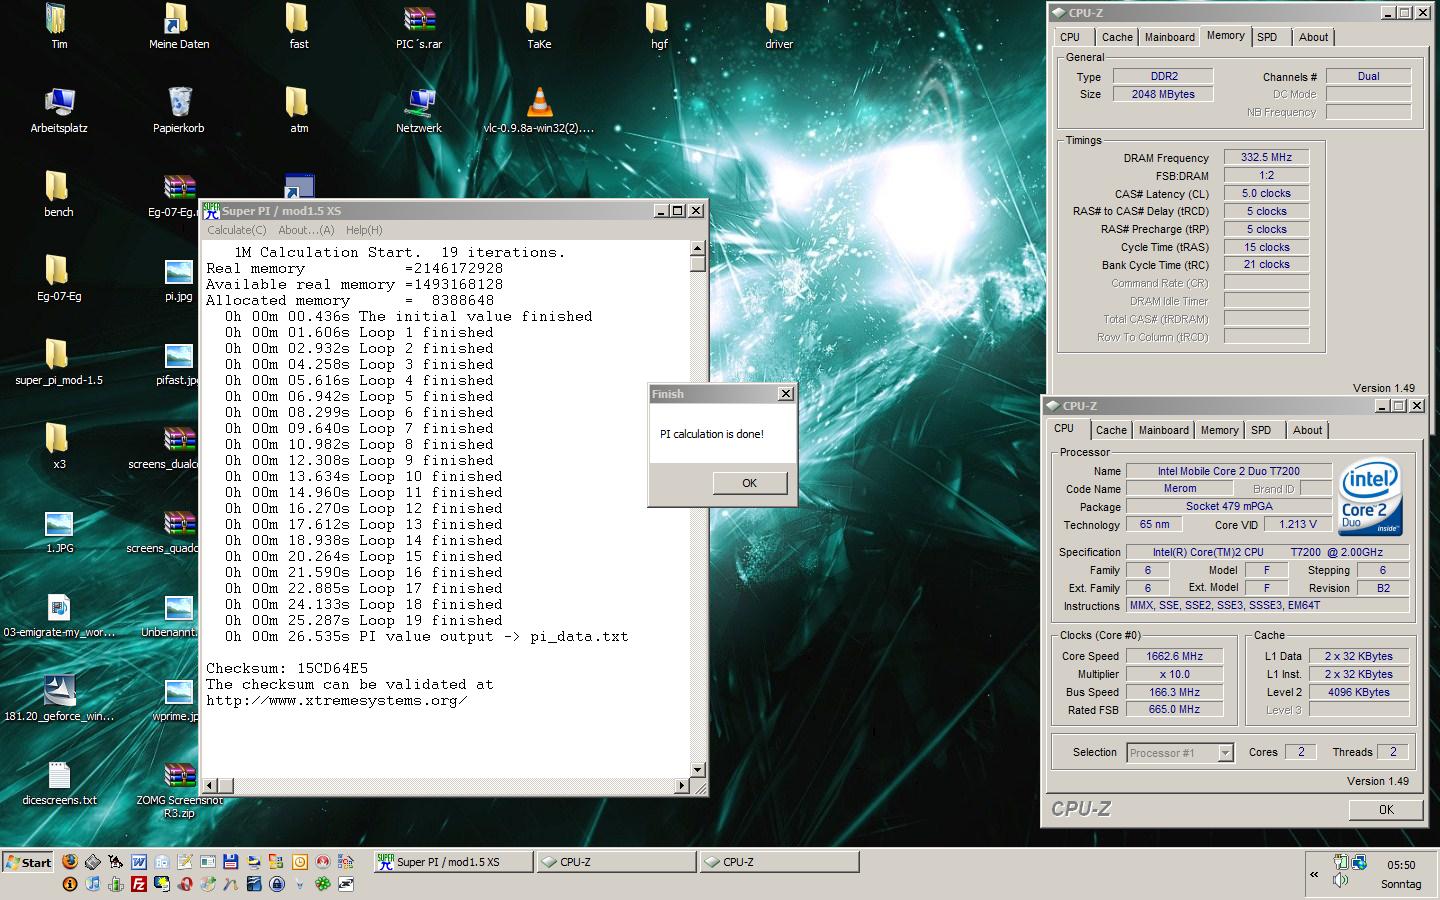The width and height of the screenshot is (1440, 900).
Task: Open About tab in lower CPU-Z window
Action: point(1307,430)
